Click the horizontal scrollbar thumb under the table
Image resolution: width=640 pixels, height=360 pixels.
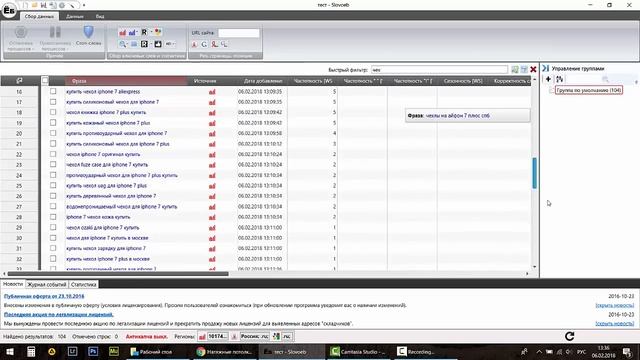click(118, 273)
